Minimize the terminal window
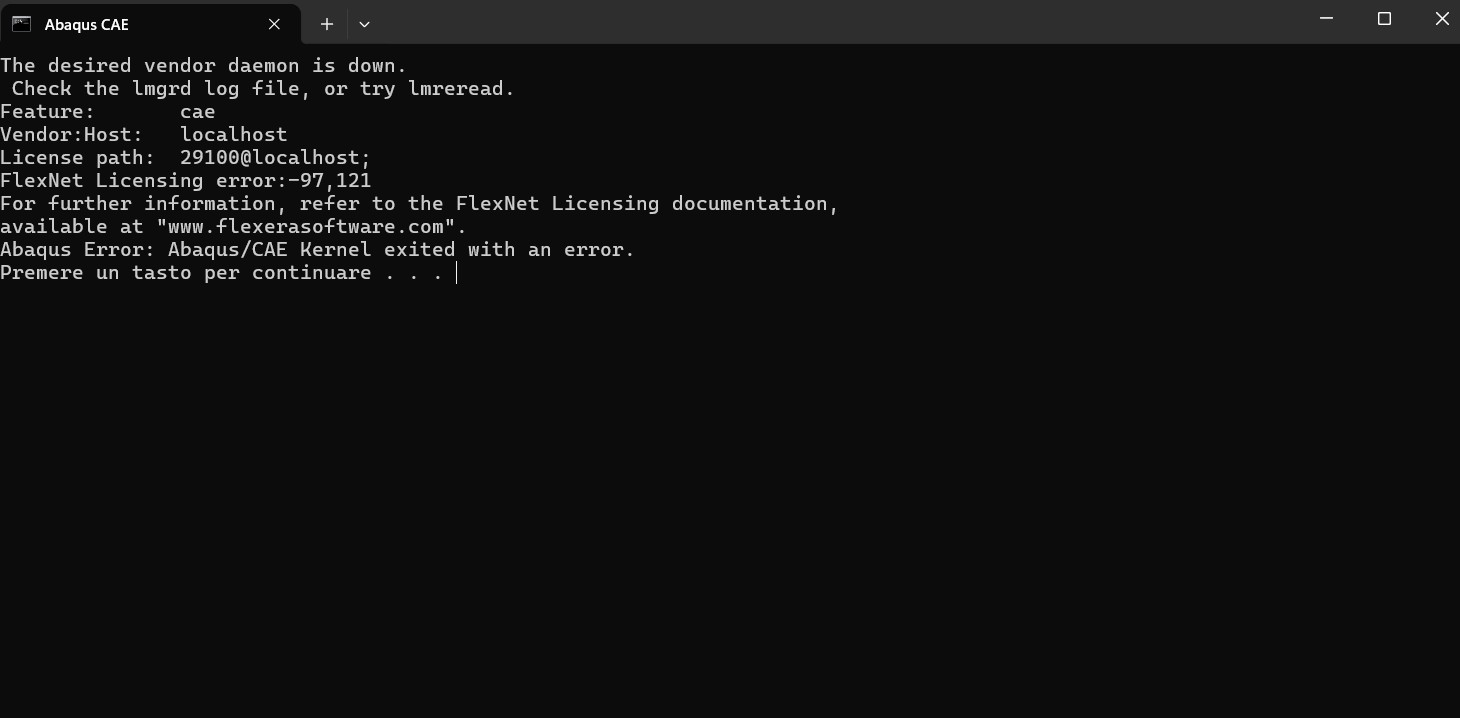The width and height of the screenshot is (1460, 718). coord(1327,19)
